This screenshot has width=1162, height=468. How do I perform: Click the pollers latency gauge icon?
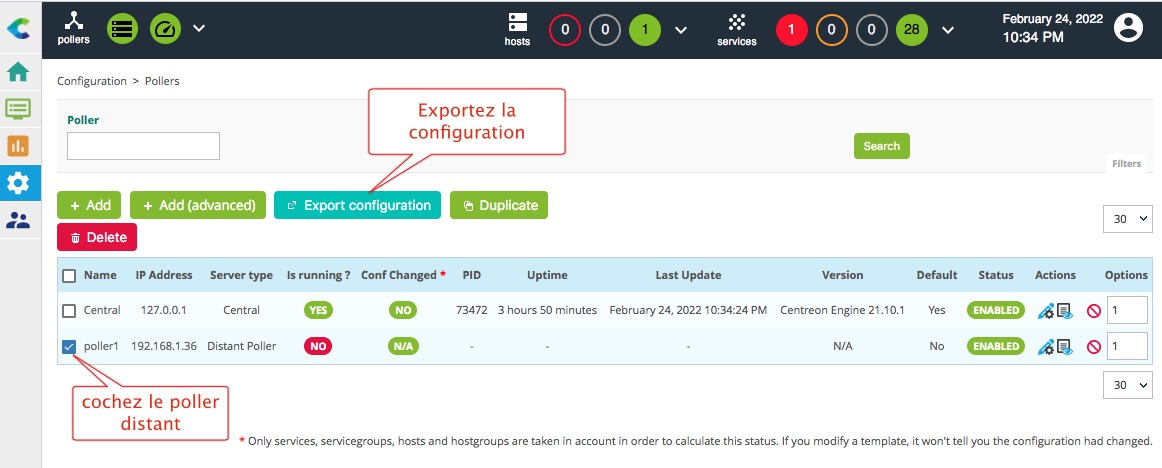pos(165,28)
